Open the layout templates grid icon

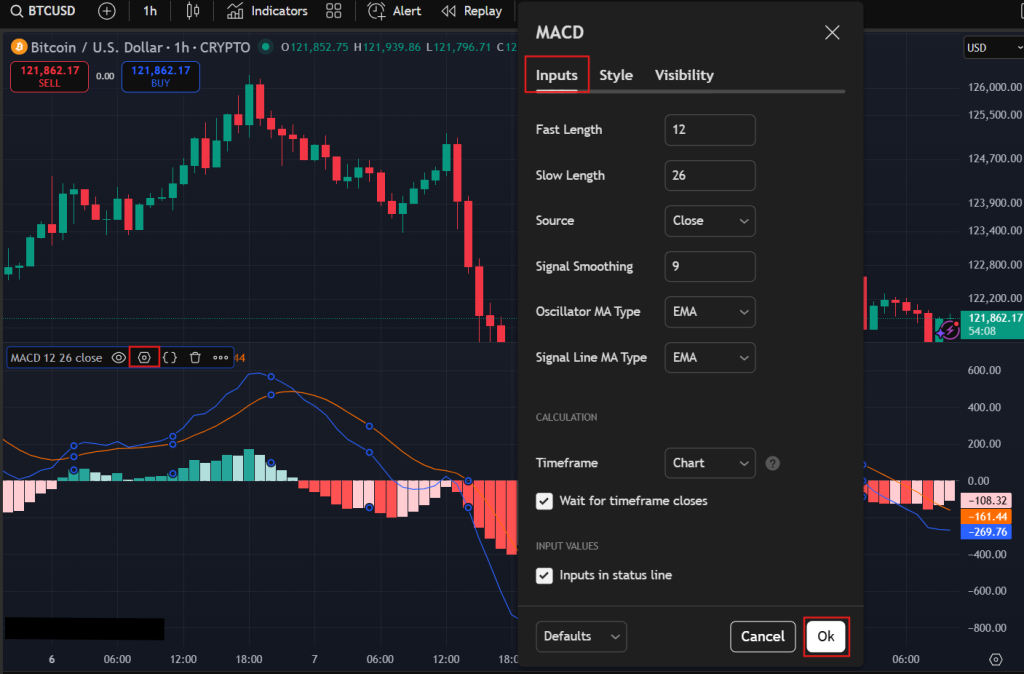pos(334,11)
